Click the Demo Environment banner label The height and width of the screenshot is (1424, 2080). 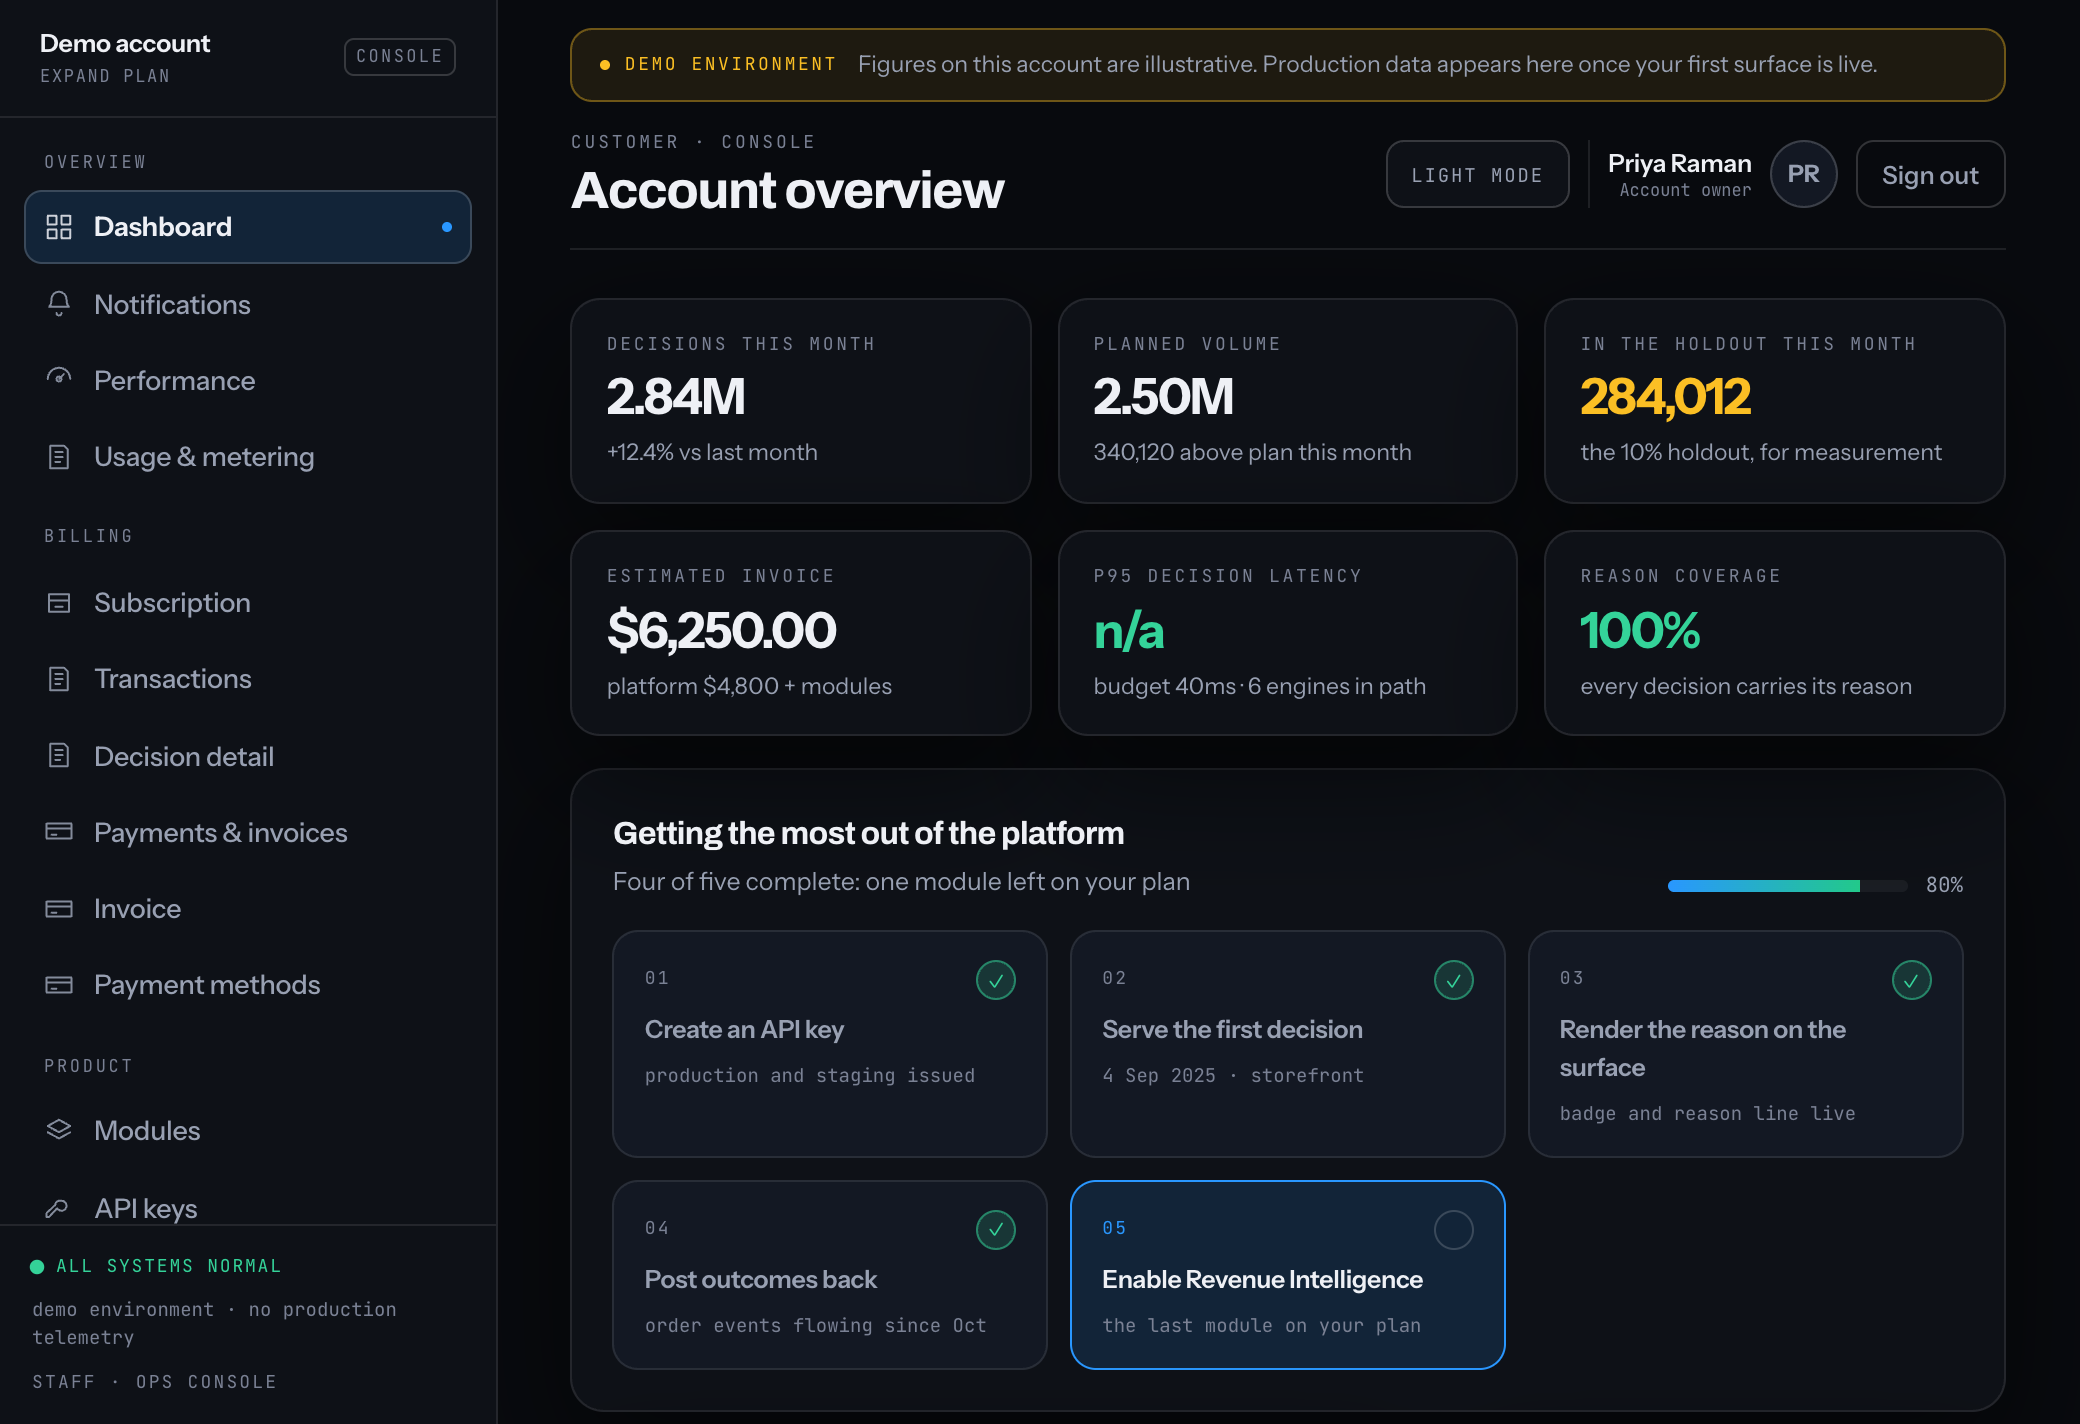pos(730,64)
